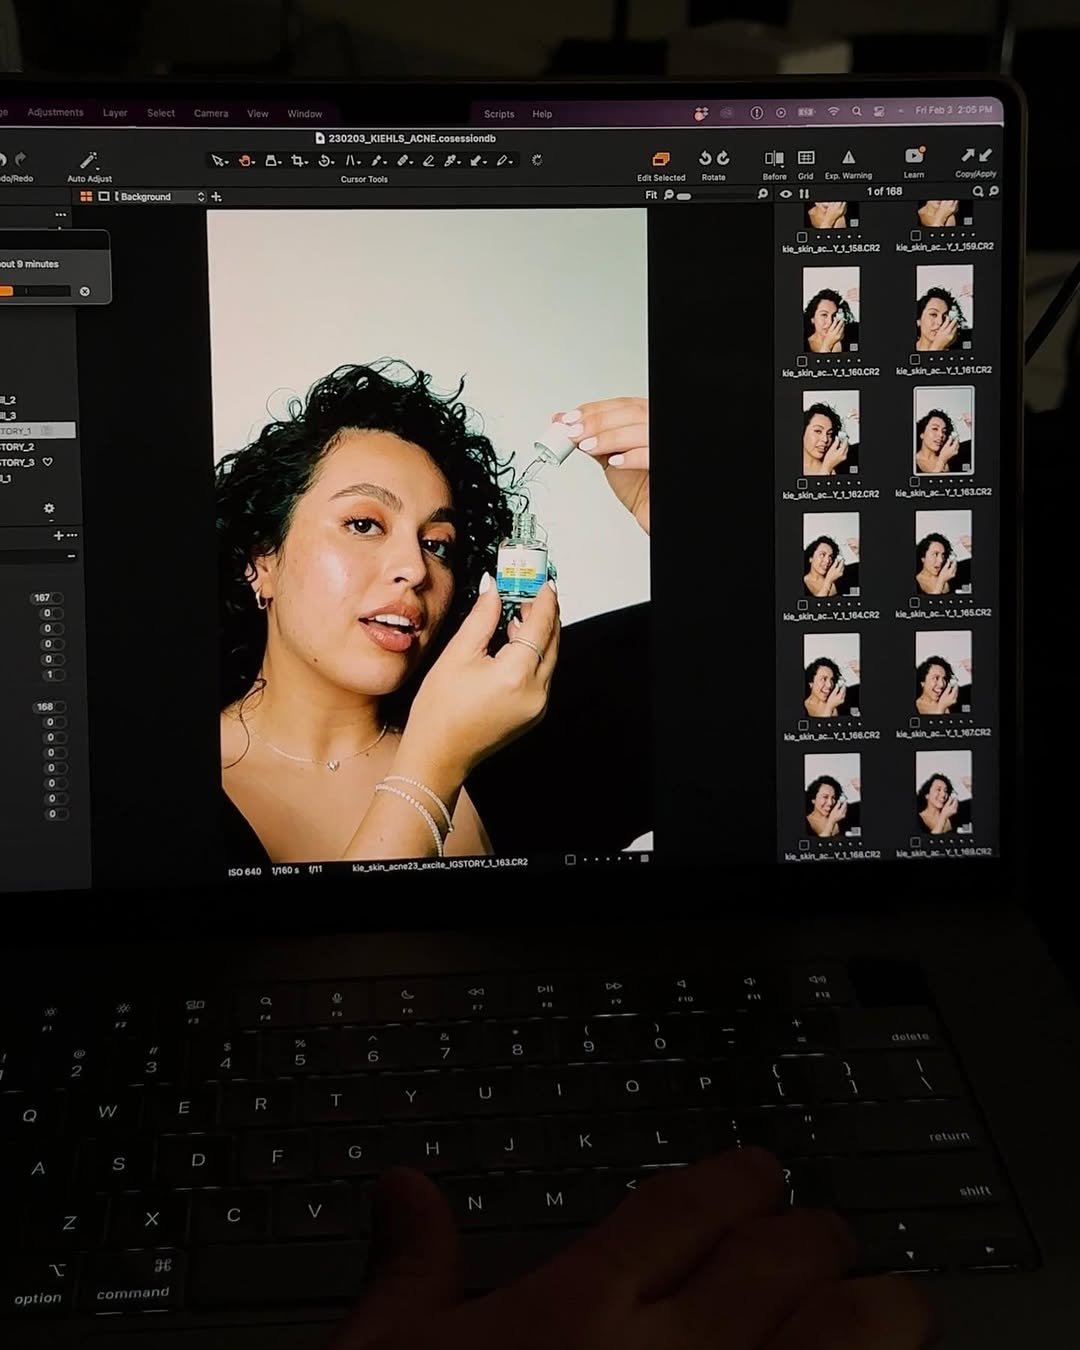This screenshot has width=1080, height=1350.
Task: Open Spotlight search in menu bar
Action: 856,112
